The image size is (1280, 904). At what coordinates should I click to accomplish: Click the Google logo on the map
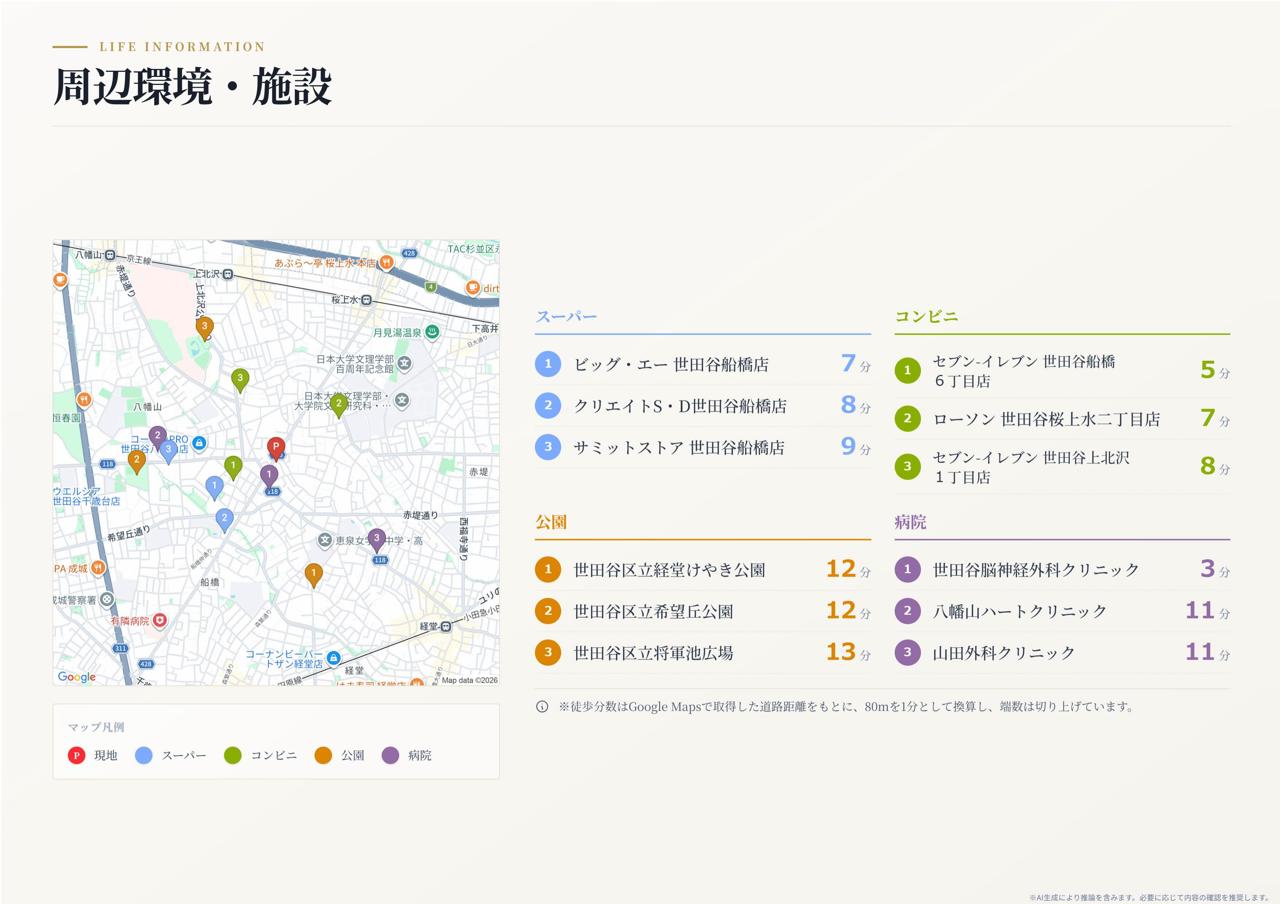click(x=77, y=677)
